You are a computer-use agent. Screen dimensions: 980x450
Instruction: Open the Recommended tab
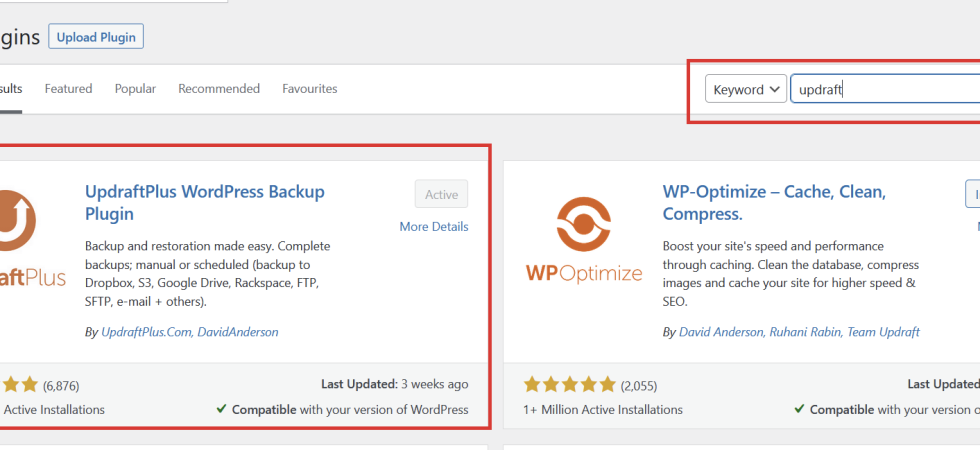(x=219, y=89)
